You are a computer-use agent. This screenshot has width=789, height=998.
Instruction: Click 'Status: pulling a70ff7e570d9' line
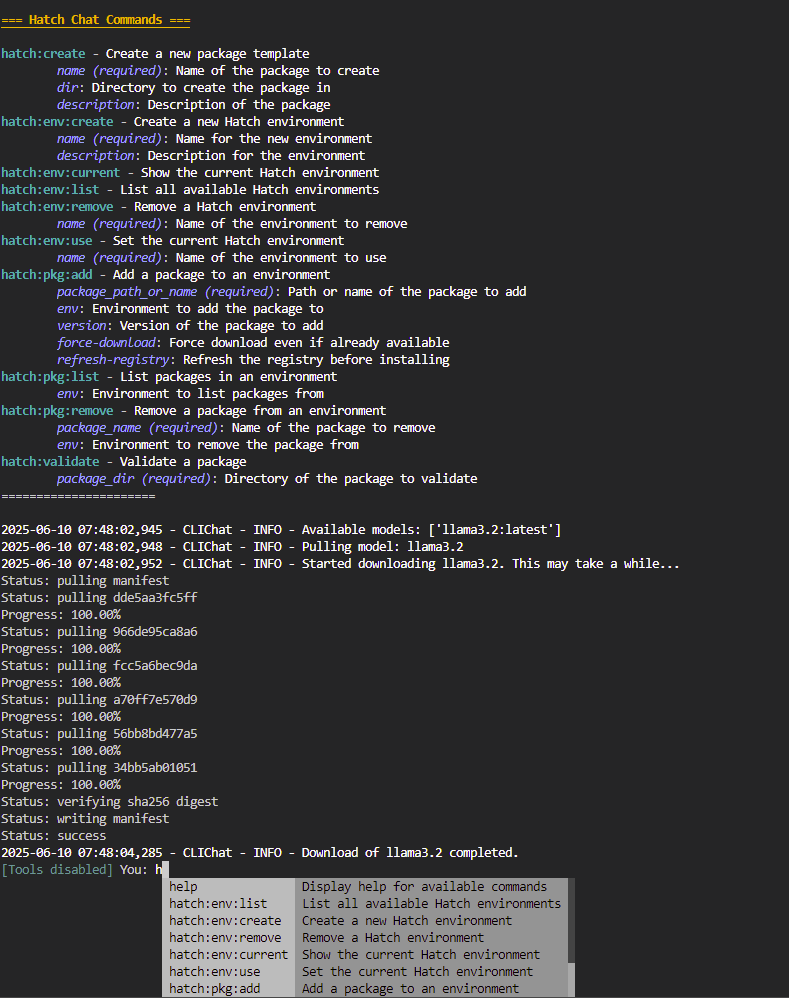coord(99,699)
